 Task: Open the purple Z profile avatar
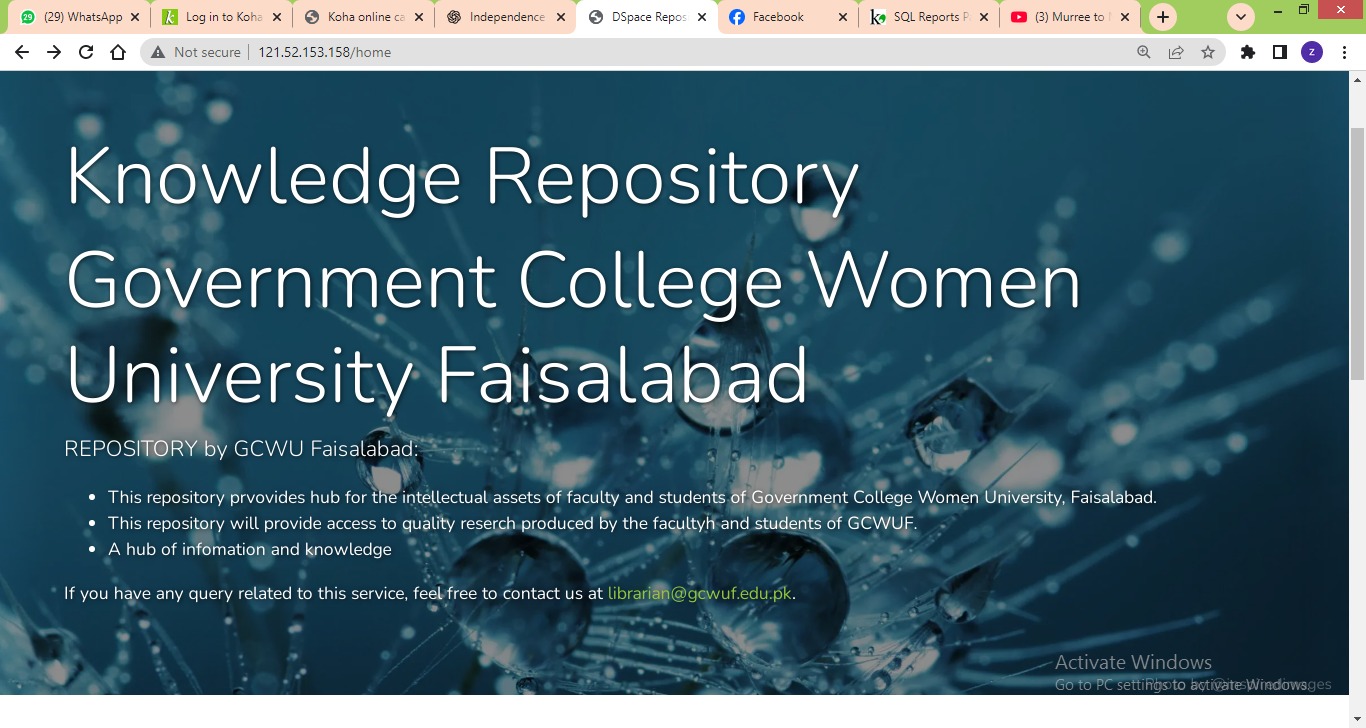point(1312,52)
